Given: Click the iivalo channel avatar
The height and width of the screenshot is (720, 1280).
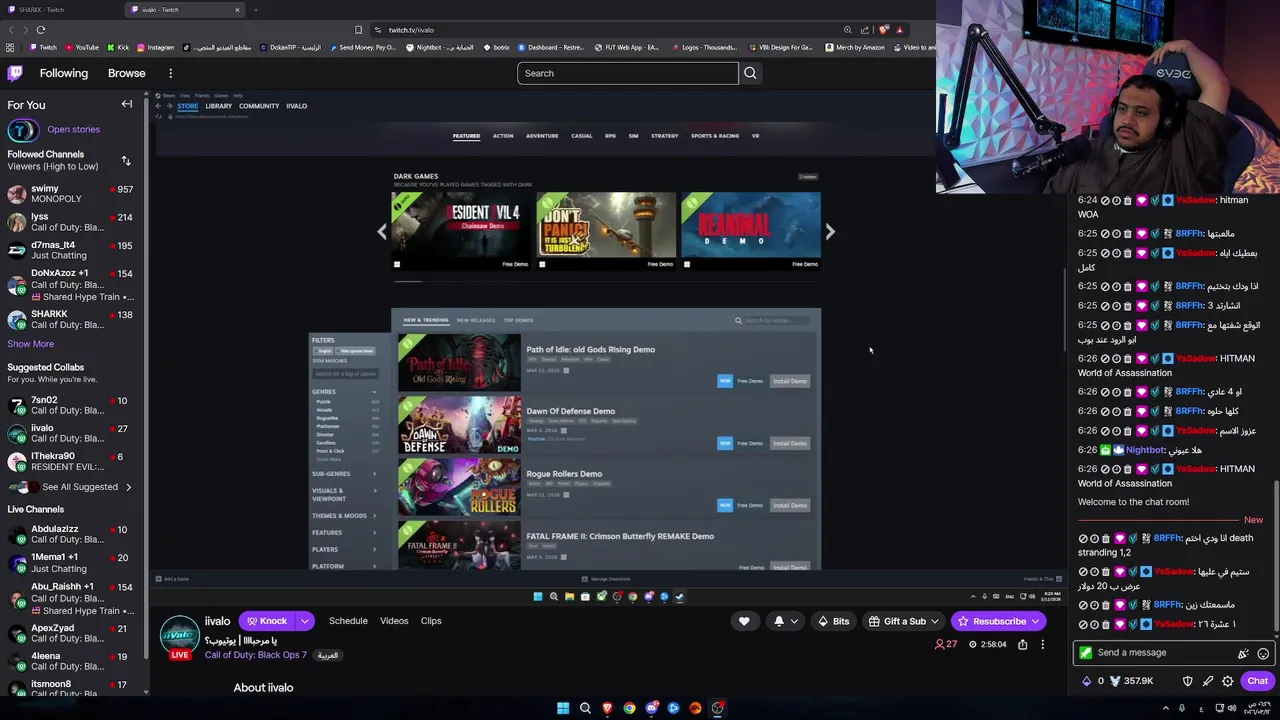Looking at the screenshot, I should 179,635.
